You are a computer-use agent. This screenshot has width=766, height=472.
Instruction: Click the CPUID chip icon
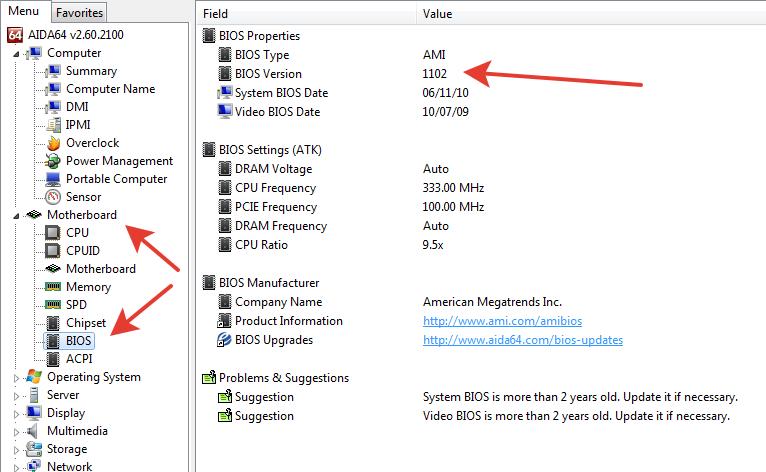click(x=53, y=251)
